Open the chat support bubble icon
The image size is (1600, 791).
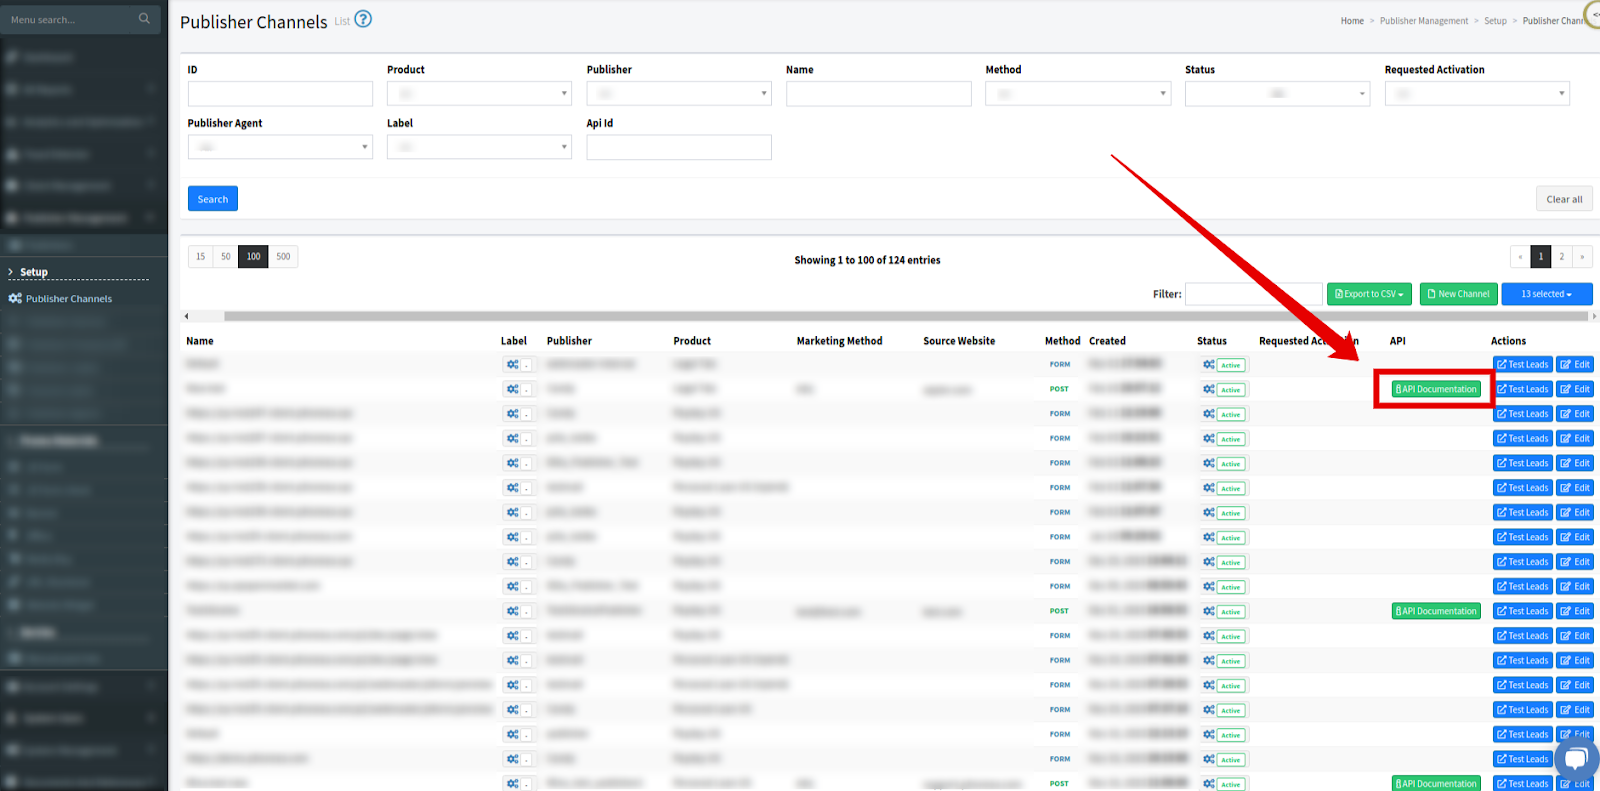coord(1575,759)
